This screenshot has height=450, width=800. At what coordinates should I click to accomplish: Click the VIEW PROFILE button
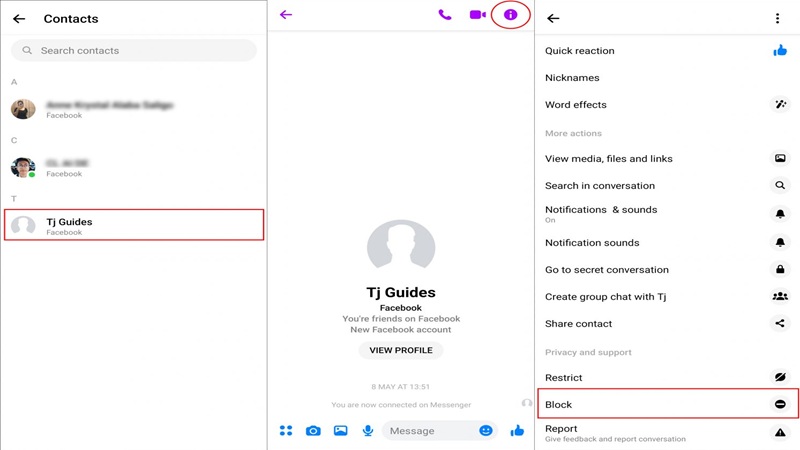click(x=401, y=350)
